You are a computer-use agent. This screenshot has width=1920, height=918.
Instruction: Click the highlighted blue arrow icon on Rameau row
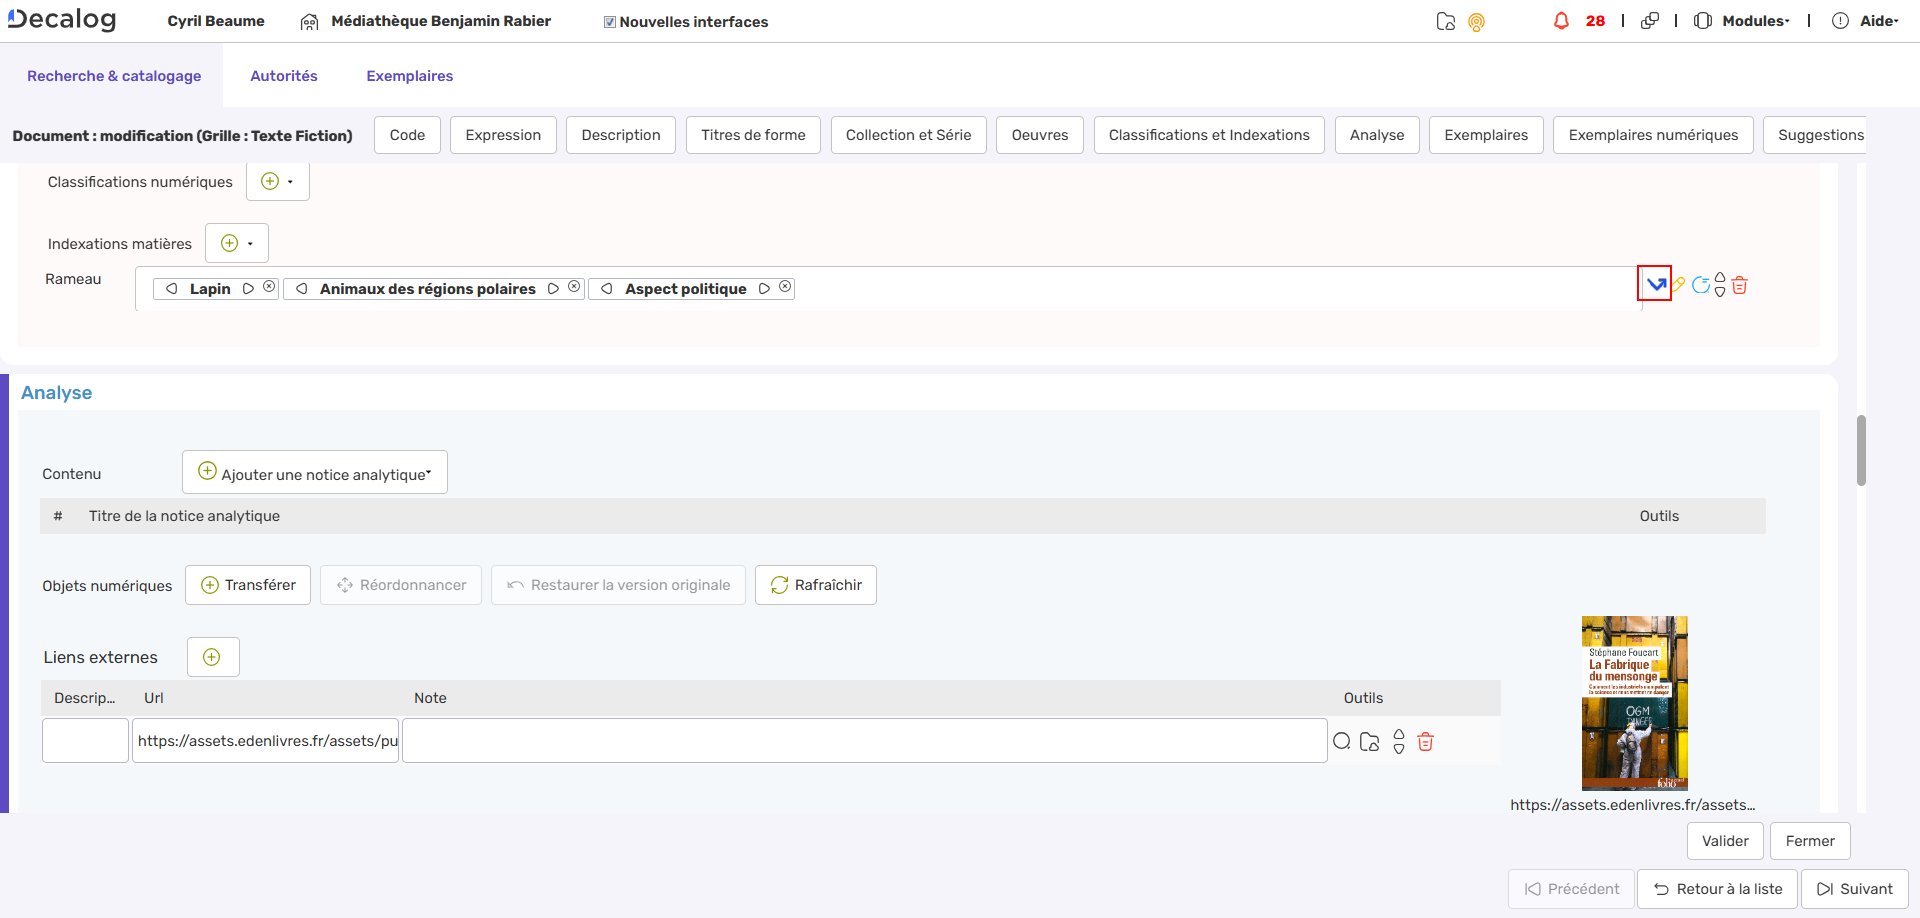tap(1656, 284)
